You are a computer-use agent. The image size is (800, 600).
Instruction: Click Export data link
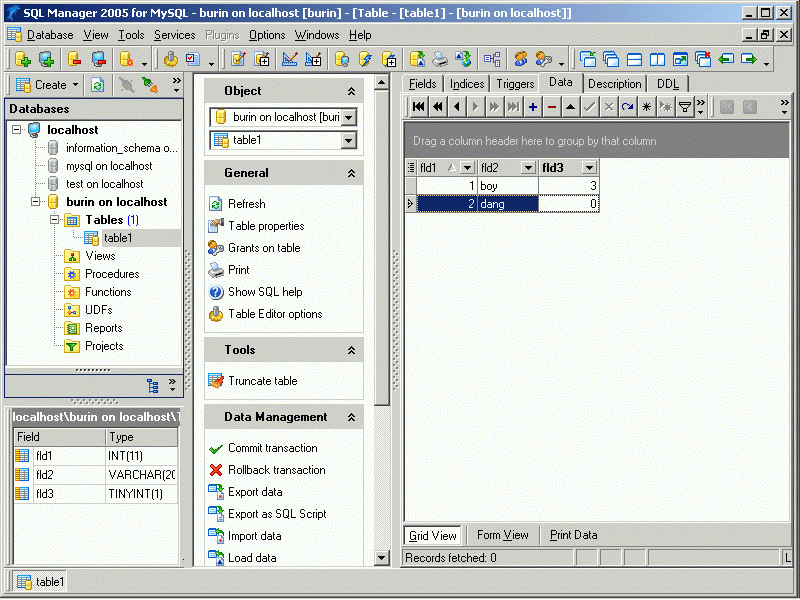(x=255, y=492)
